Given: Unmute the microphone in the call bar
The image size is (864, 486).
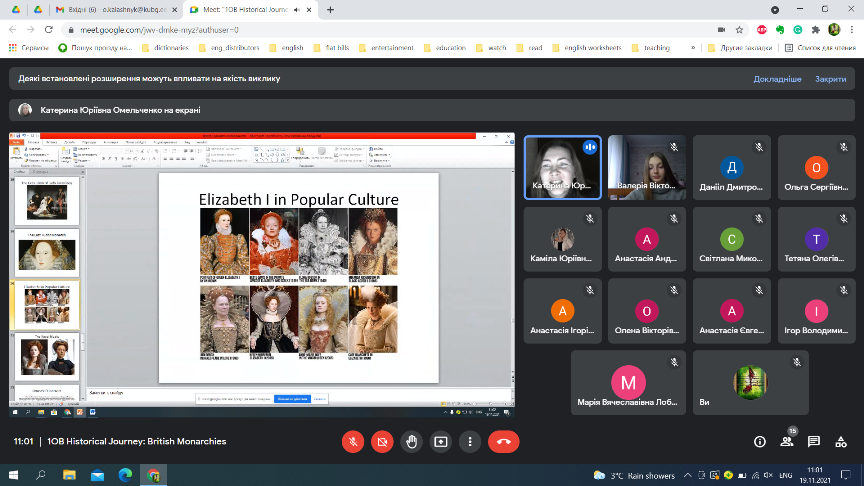Looking at the screenshot, I should tap(352, 441).
